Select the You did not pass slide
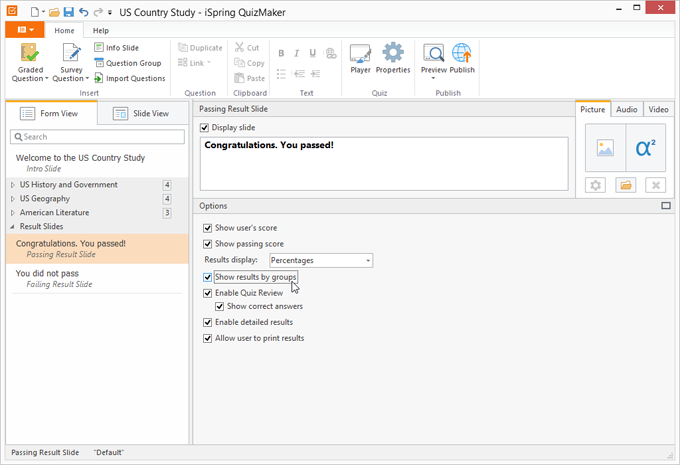 (x=97, y=278)
